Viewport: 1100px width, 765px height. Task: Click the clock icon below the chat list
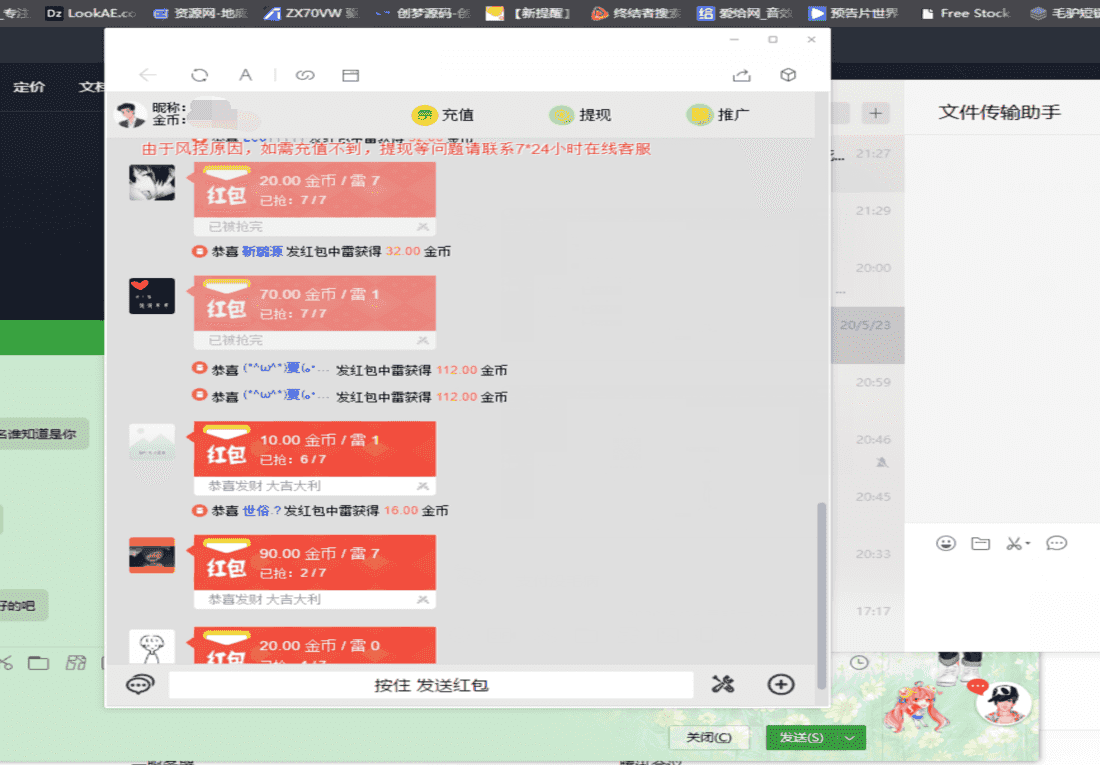pyautogui.click(x=859, y=663)
